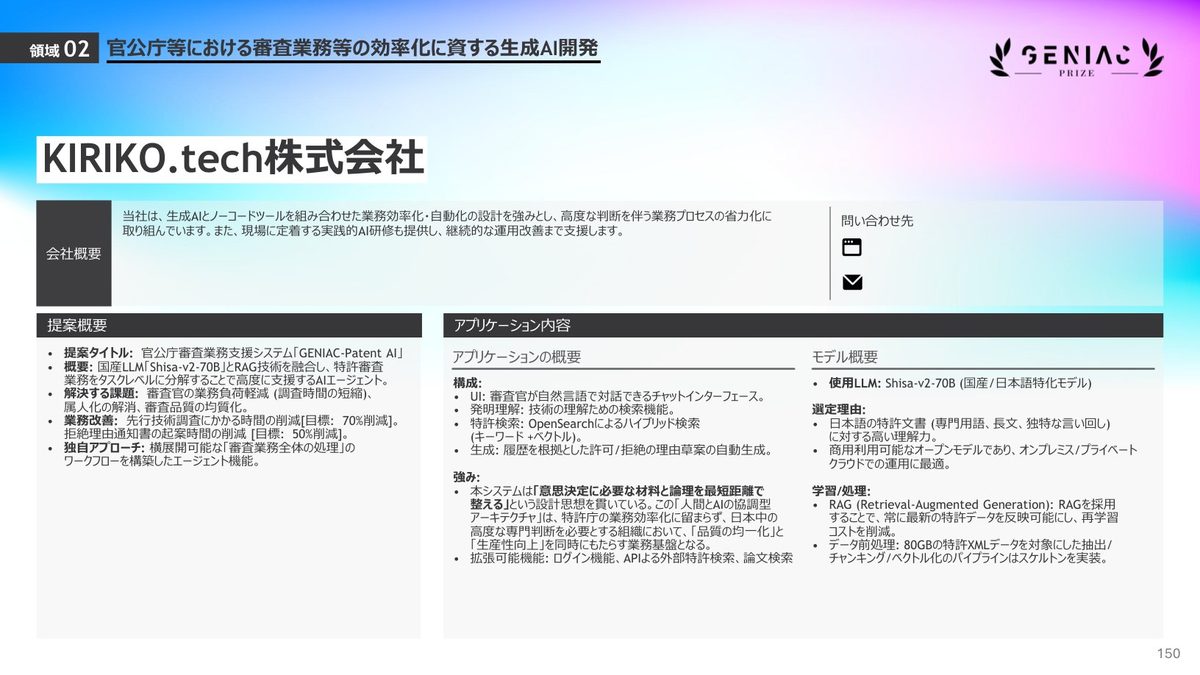
Task: Click the 構成: label
Action: tap(467, 383)
